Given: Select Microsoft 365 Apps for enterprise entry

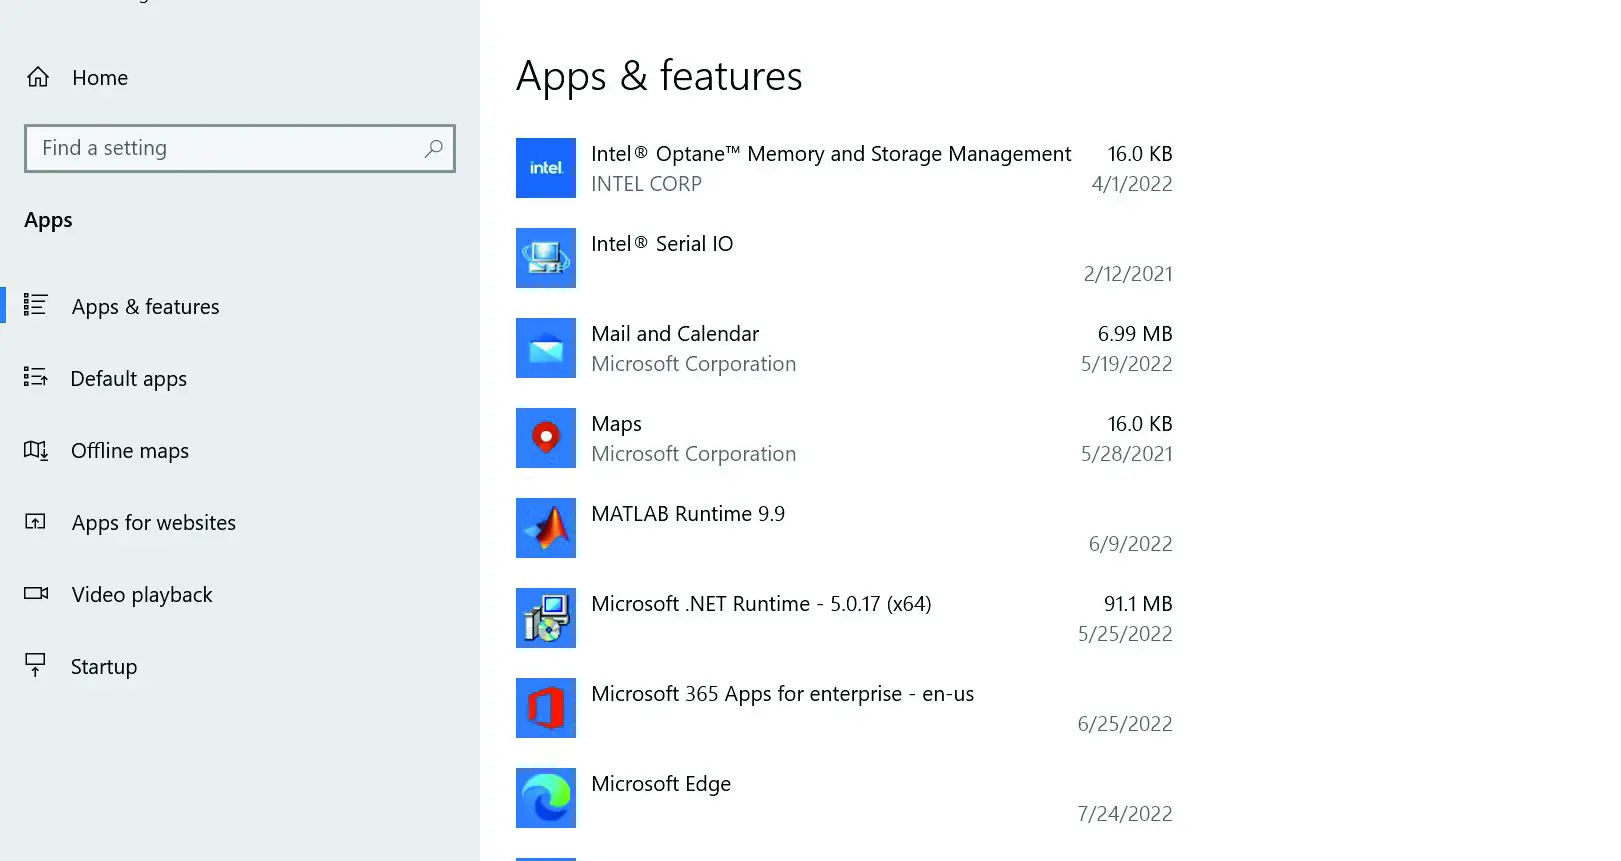Looking at the screenshot, I should click(782, 694).
